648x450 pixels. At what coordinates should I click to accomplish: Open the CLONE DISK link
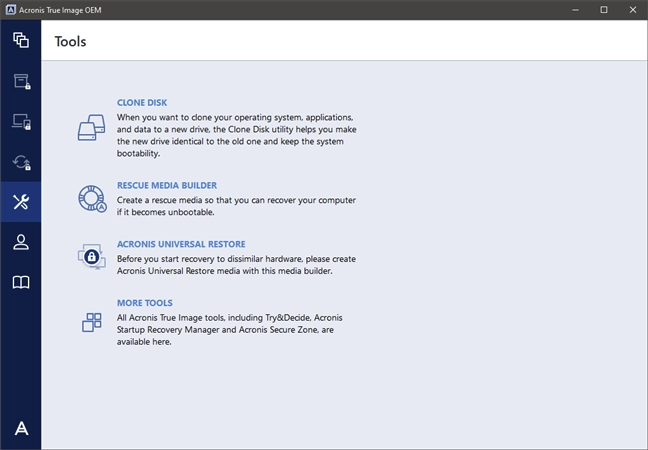pos(142,102)
